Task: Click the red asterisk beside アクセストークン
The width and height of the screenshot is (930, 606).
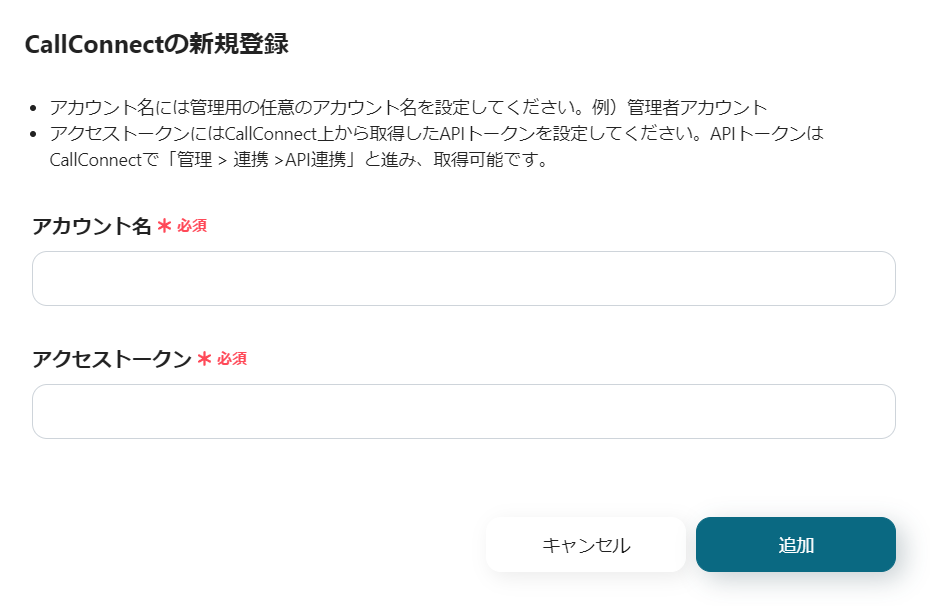Action: point(202,357)
